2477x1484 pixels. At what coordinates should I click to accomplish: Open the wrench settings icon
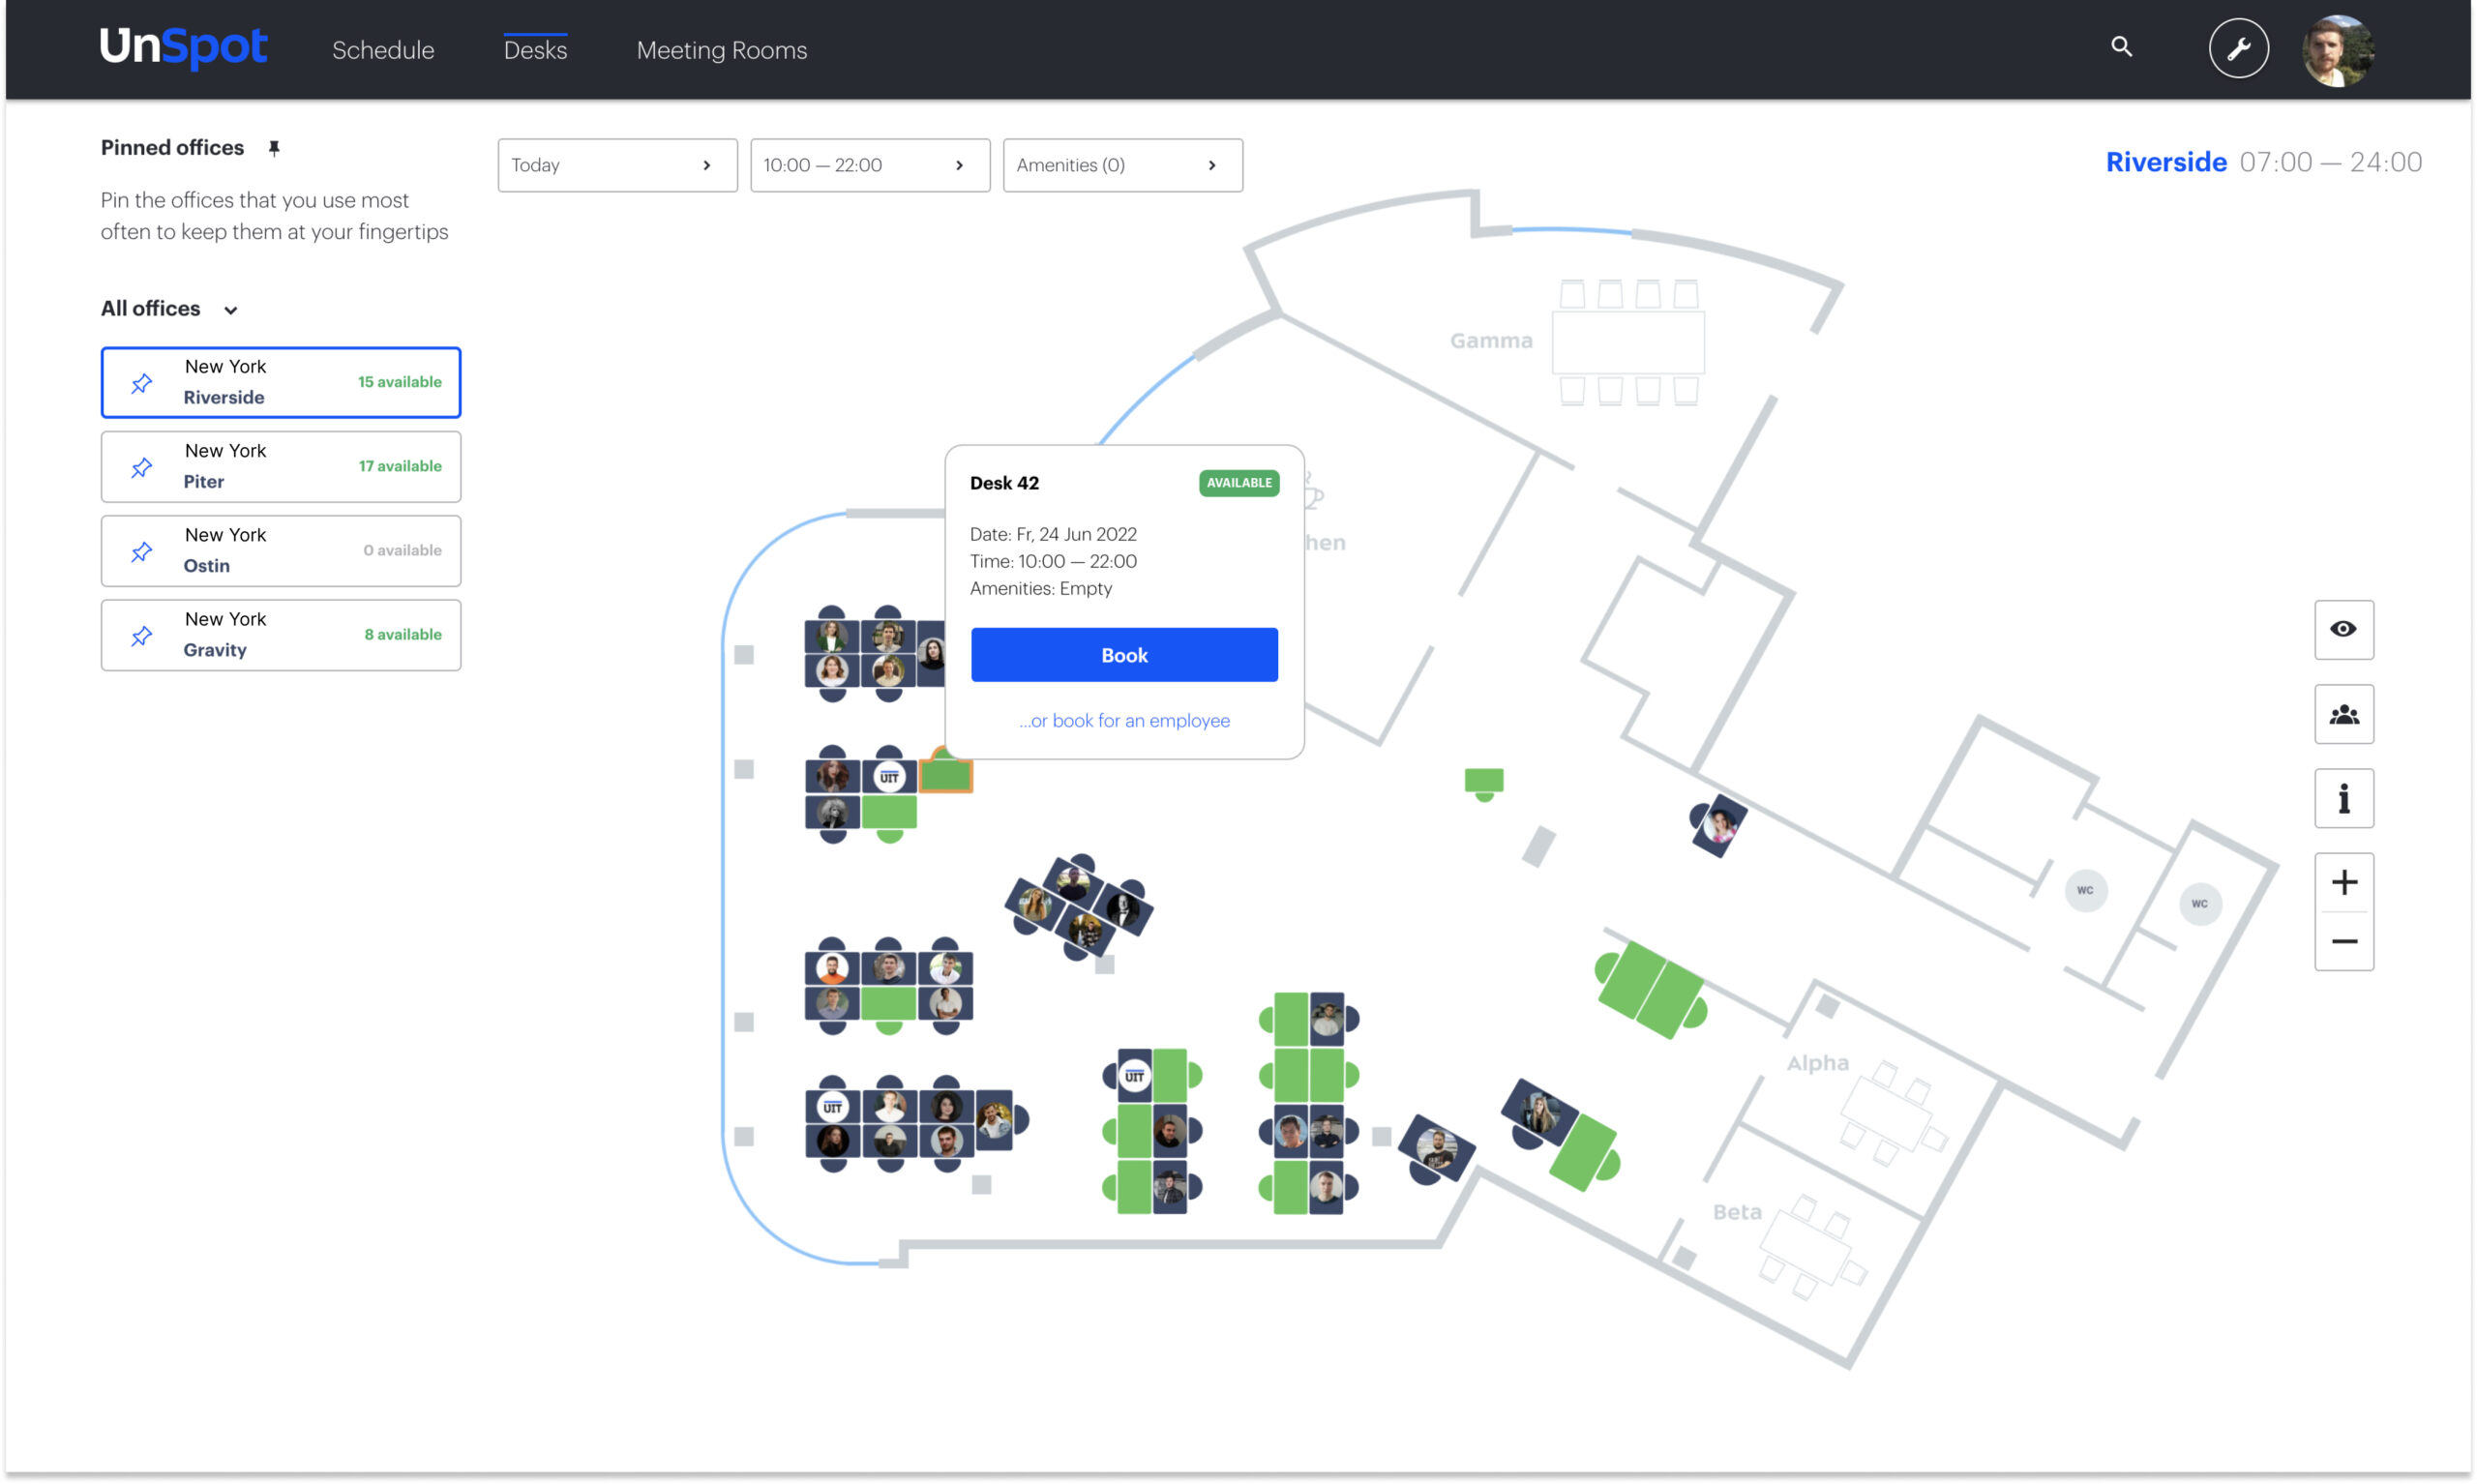coord(2238,48)
